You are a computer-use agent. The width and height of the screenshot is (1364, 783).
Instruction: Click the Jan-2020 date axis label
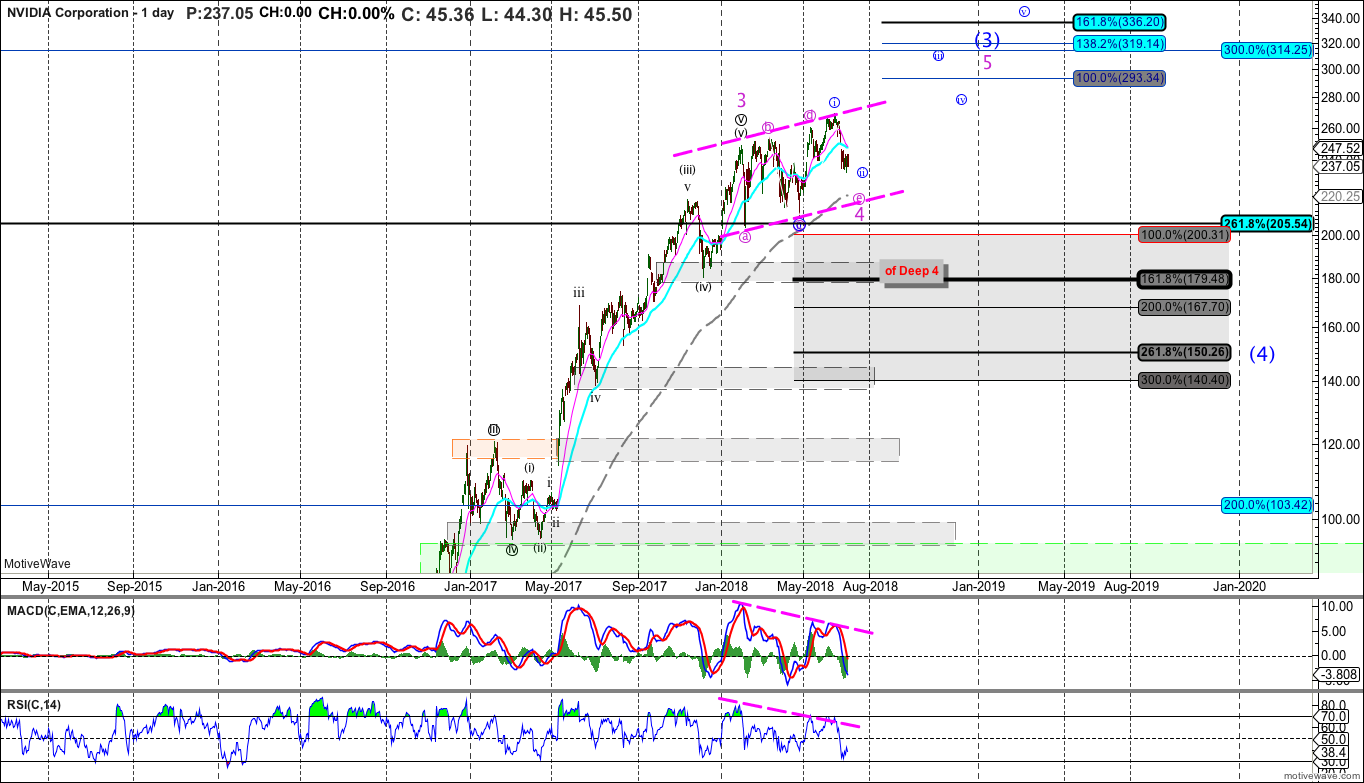[x=1241, y=587]
